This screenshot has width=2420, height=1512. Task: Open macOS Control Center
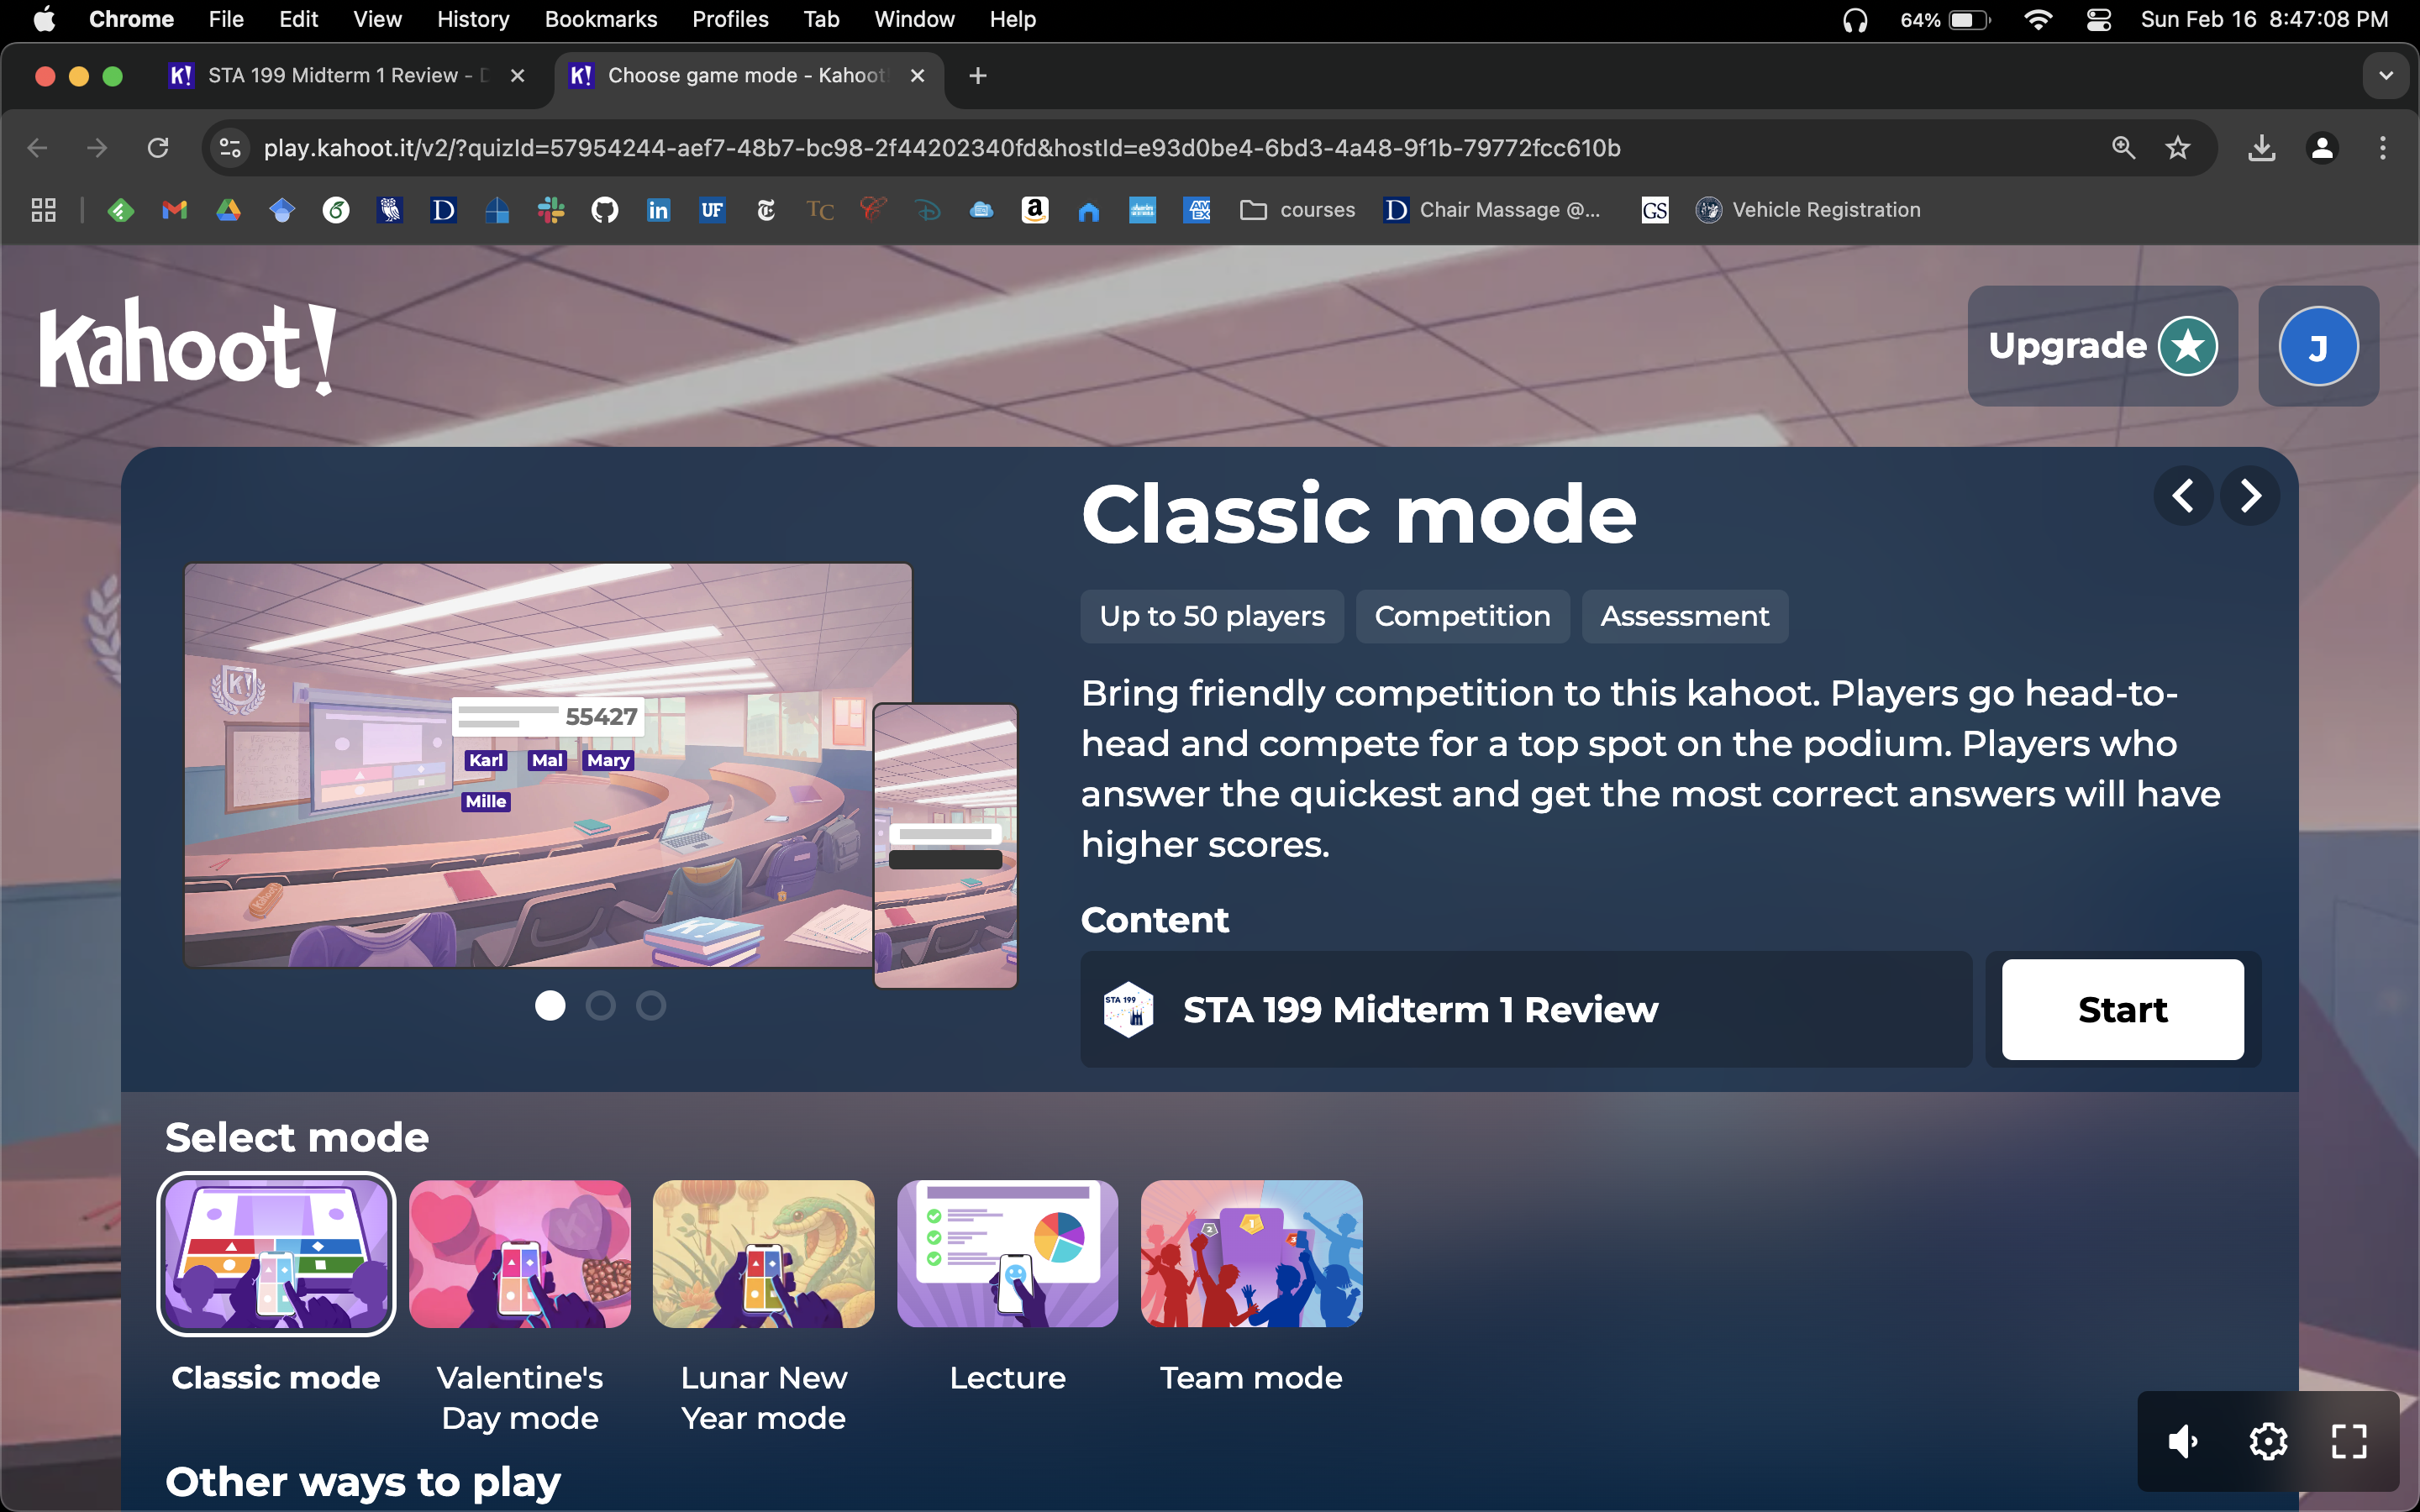(2098, 19)
